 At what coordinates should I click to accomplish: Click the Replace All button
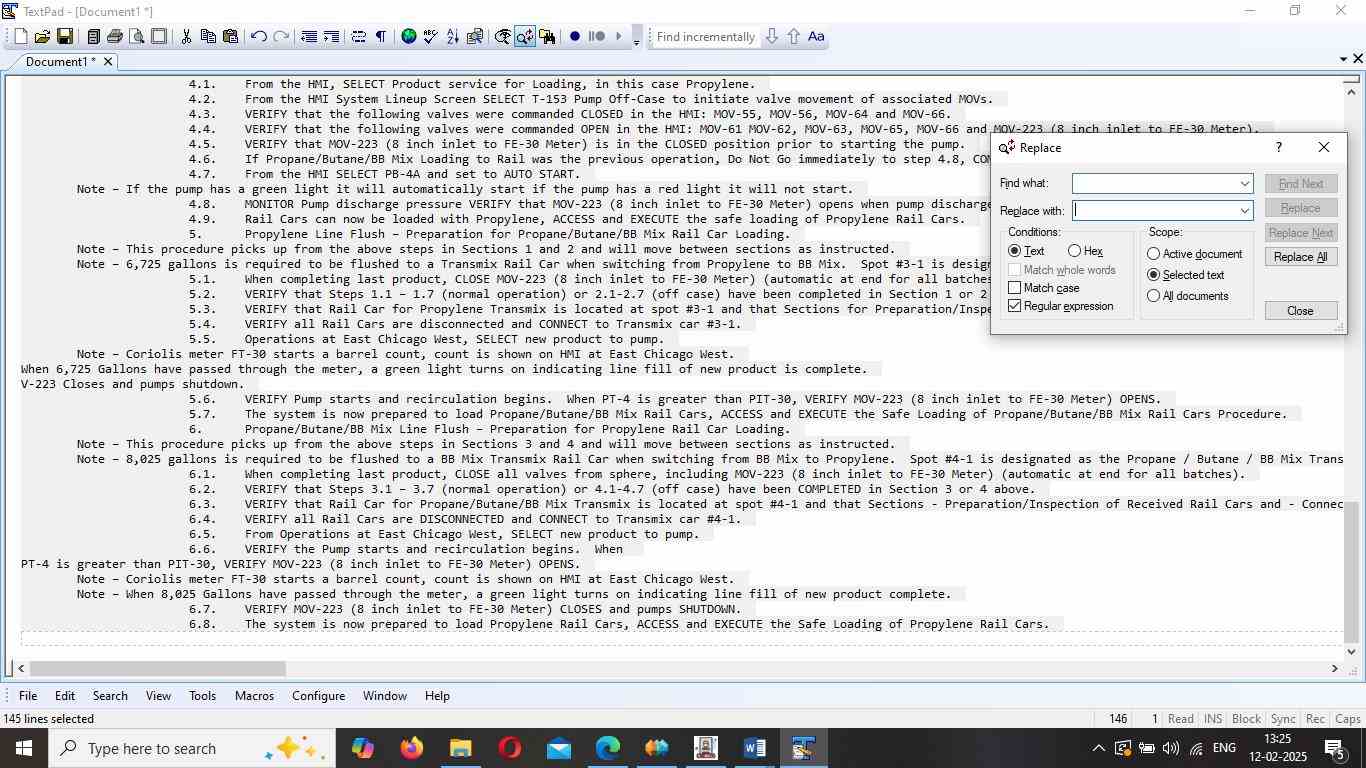(x=1300, y=257)
